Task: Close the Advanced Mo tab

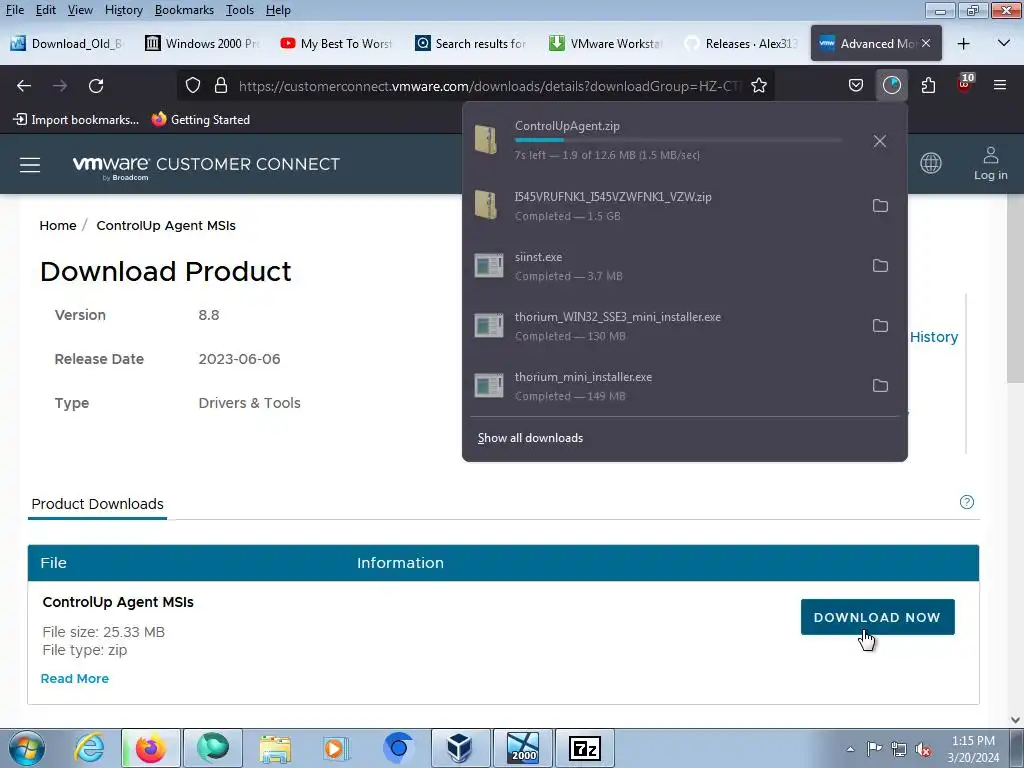Action: [x=926, y=43]
